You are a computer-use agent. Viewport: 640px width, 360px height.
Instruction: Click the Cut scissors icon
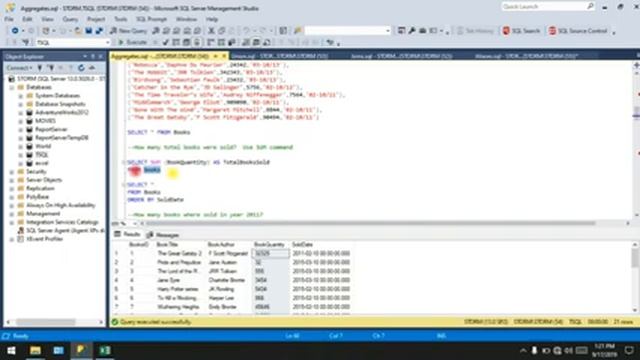[x=211, y=31]
